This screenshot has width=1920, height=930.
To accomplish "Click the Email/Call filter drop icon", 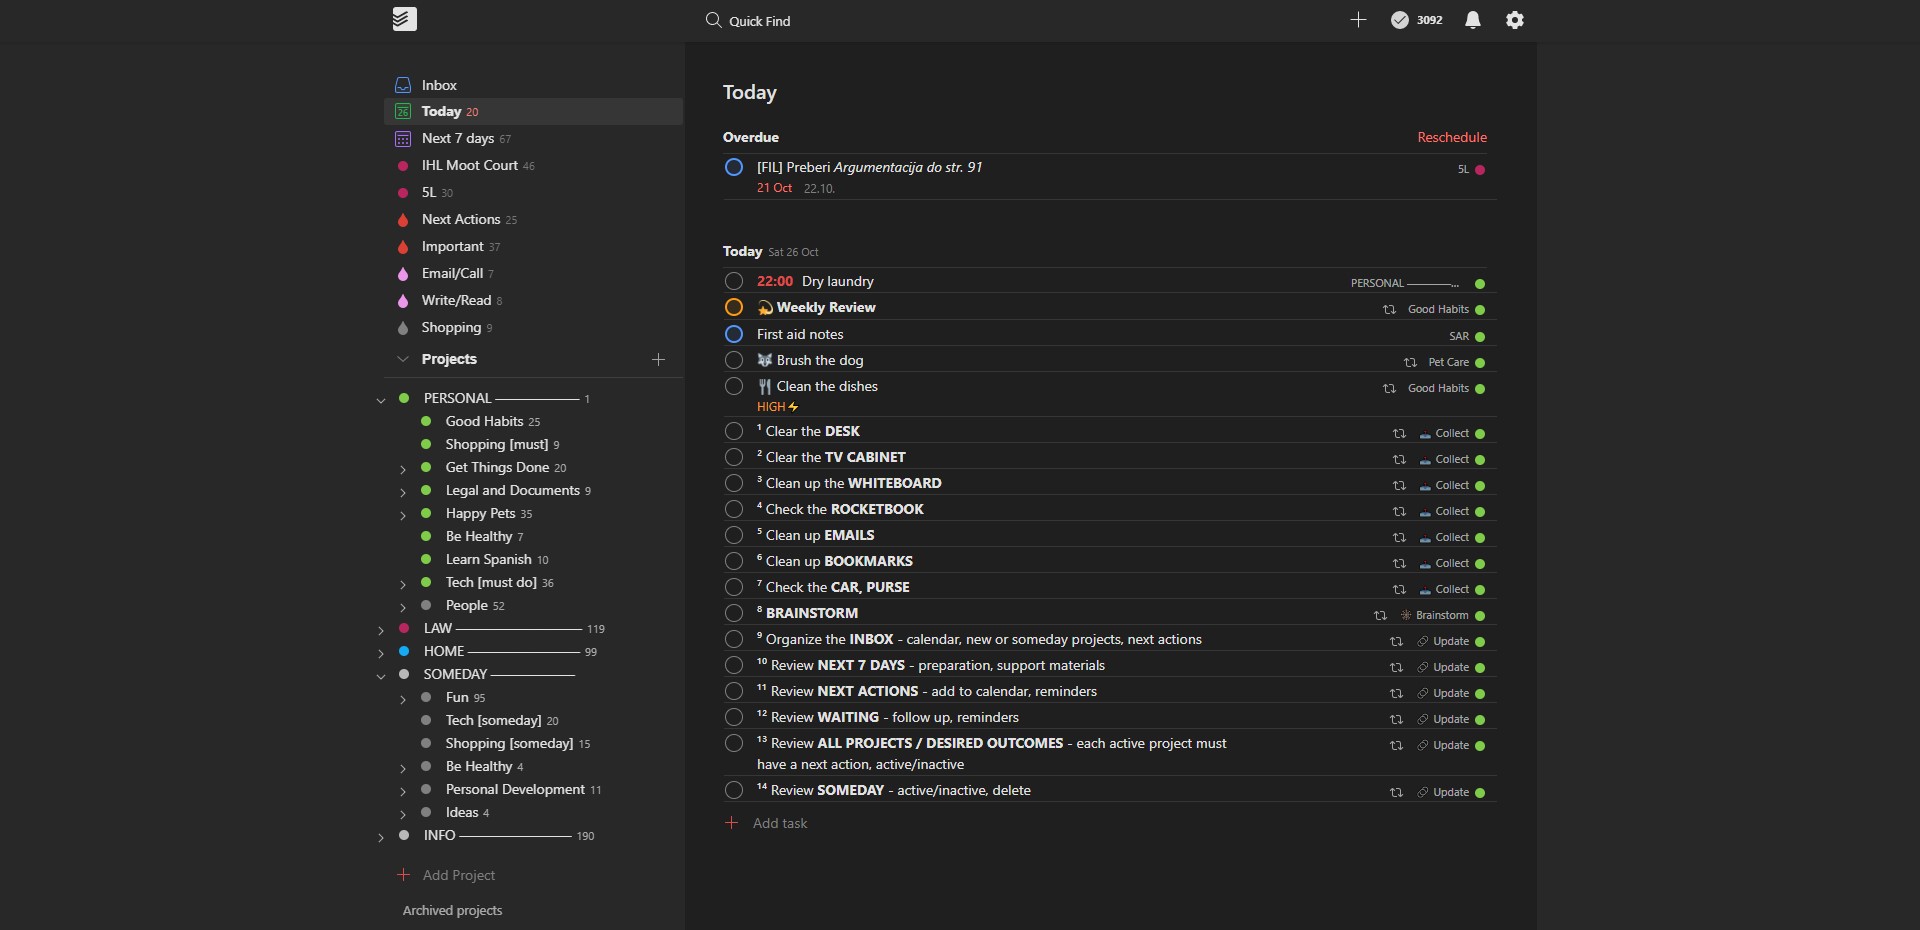I will point(403,273).
